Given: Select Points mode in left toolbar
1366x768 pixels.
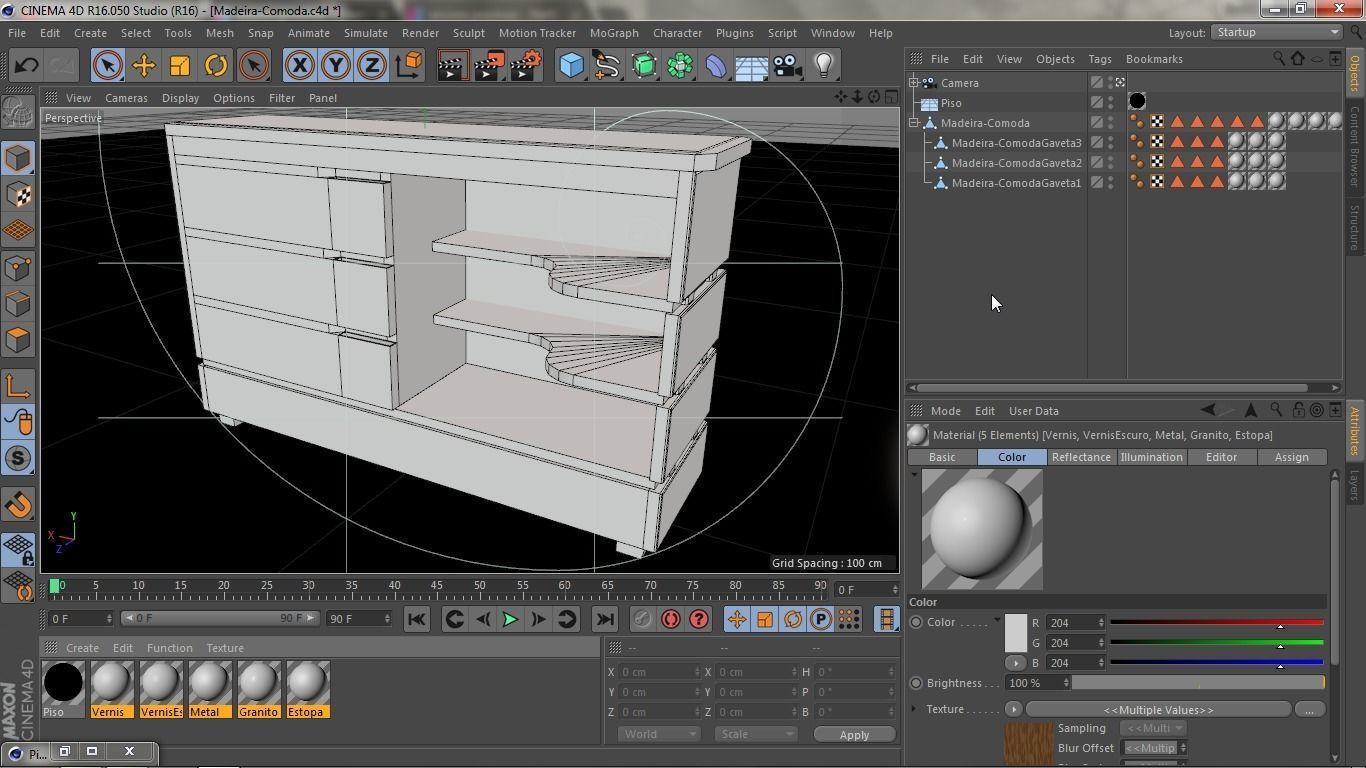Looking at the screenshot, I should [18, 267].
